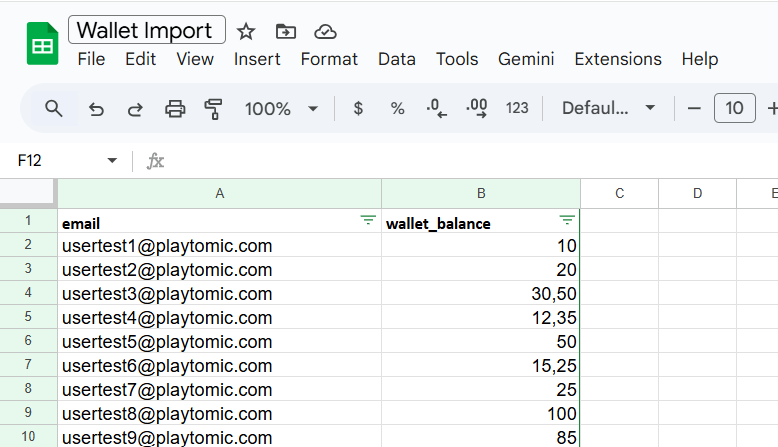Select column B header

point(481,193)
